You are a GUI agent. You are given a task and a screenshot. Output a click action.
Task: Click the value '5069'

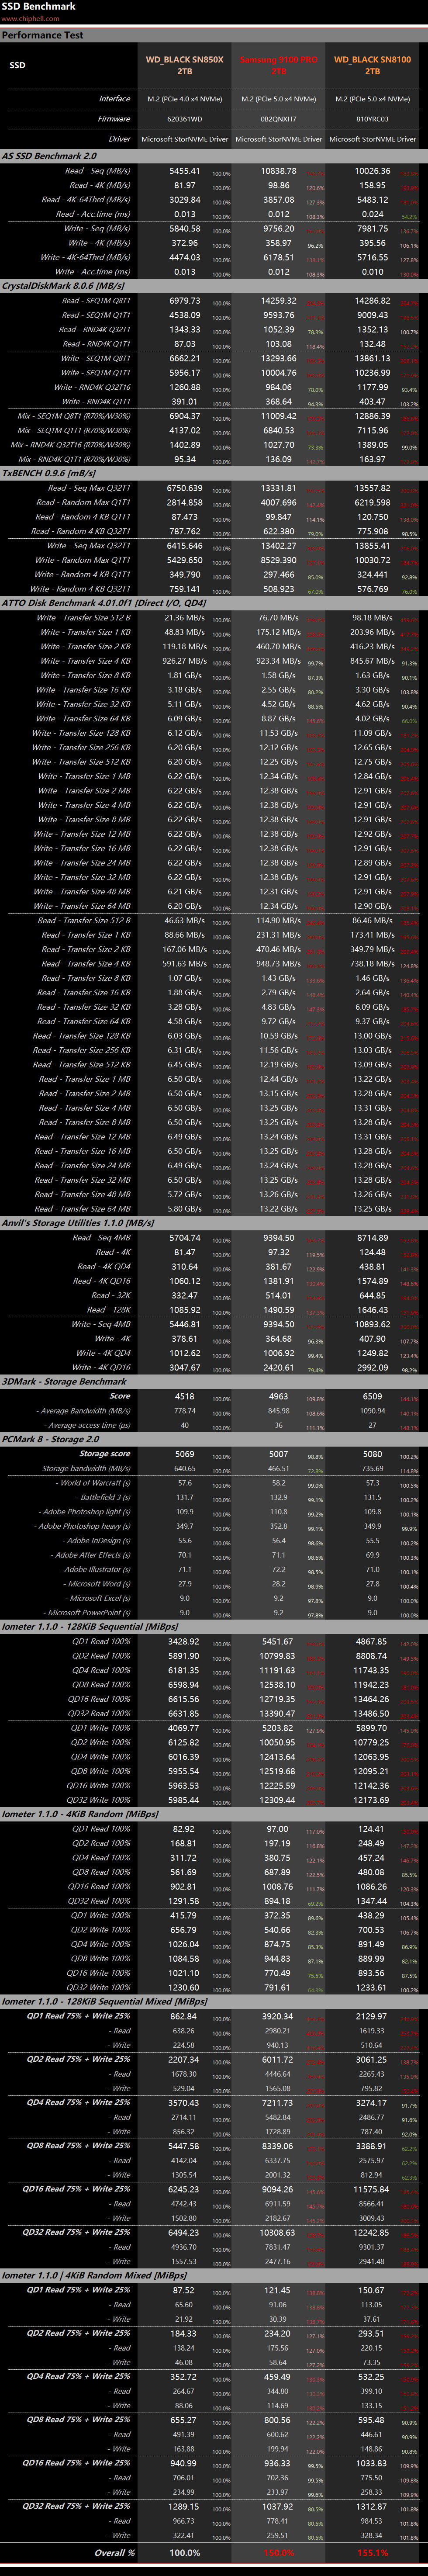(185, 1454)
